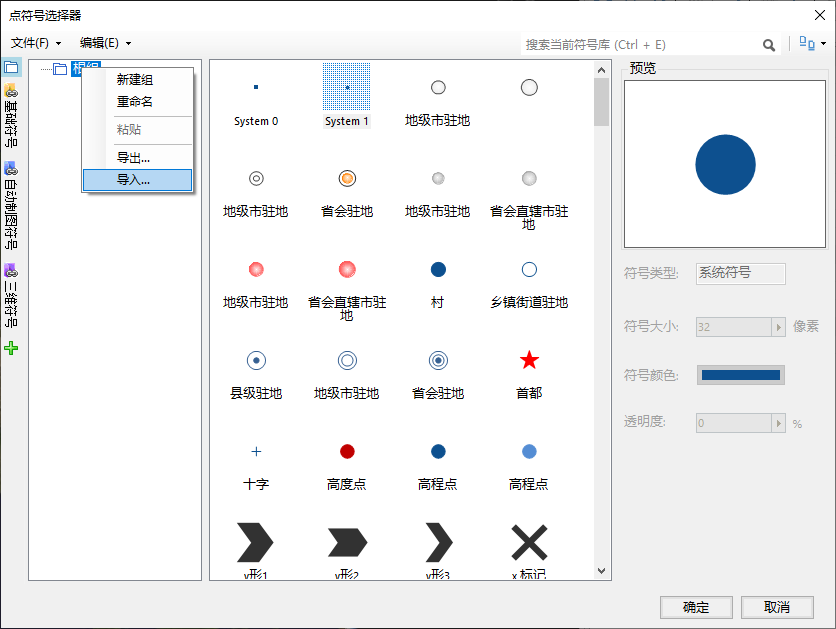This screenshot has width=836, height=629.
Task: Open the root group folder icon tab
Action: 11,68
